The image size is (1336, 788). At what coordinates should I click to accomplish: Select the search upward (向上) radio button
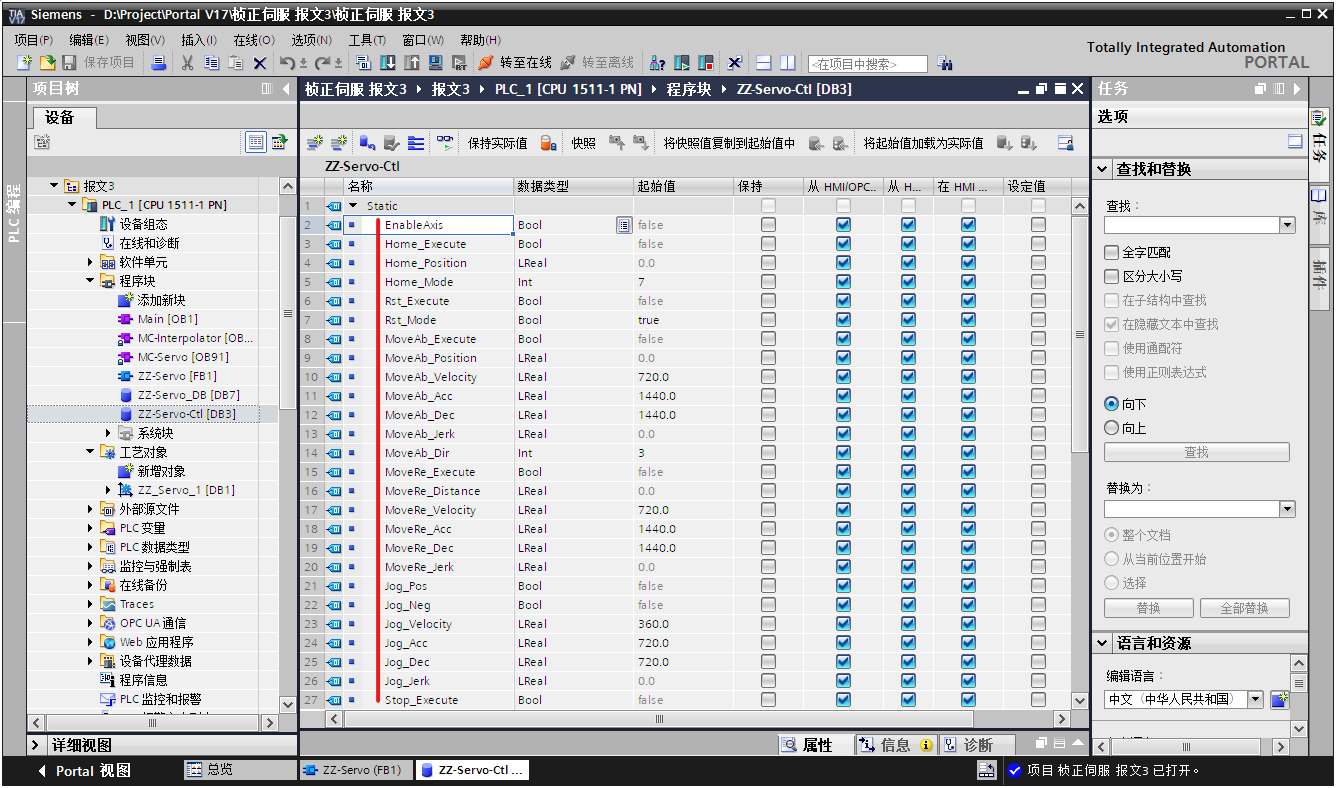point(1111,428)
